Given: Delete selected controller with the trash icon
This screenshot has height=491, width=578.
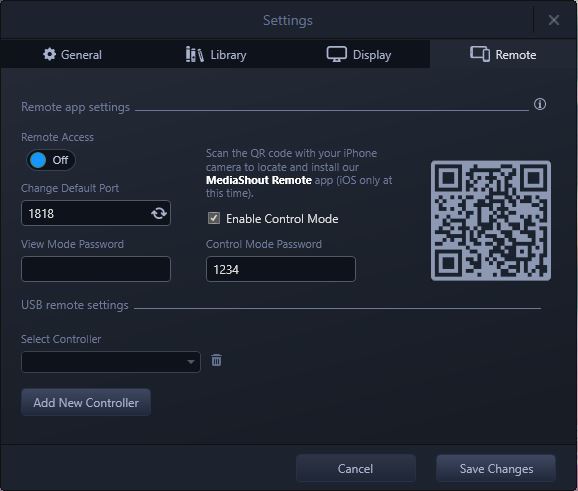Looking at the screenshot, I should (216, 360).
